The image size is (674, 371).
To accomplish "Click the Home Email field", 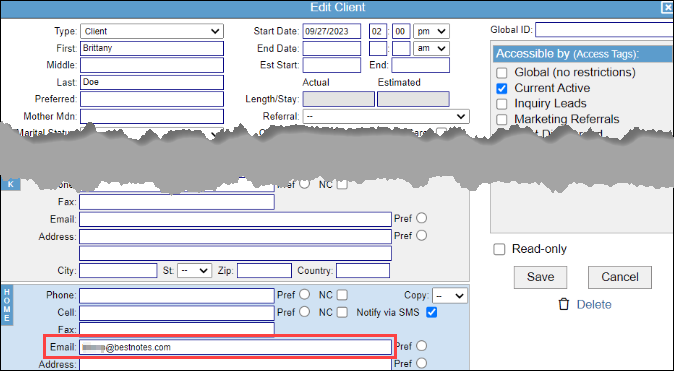I will (236, 347).
